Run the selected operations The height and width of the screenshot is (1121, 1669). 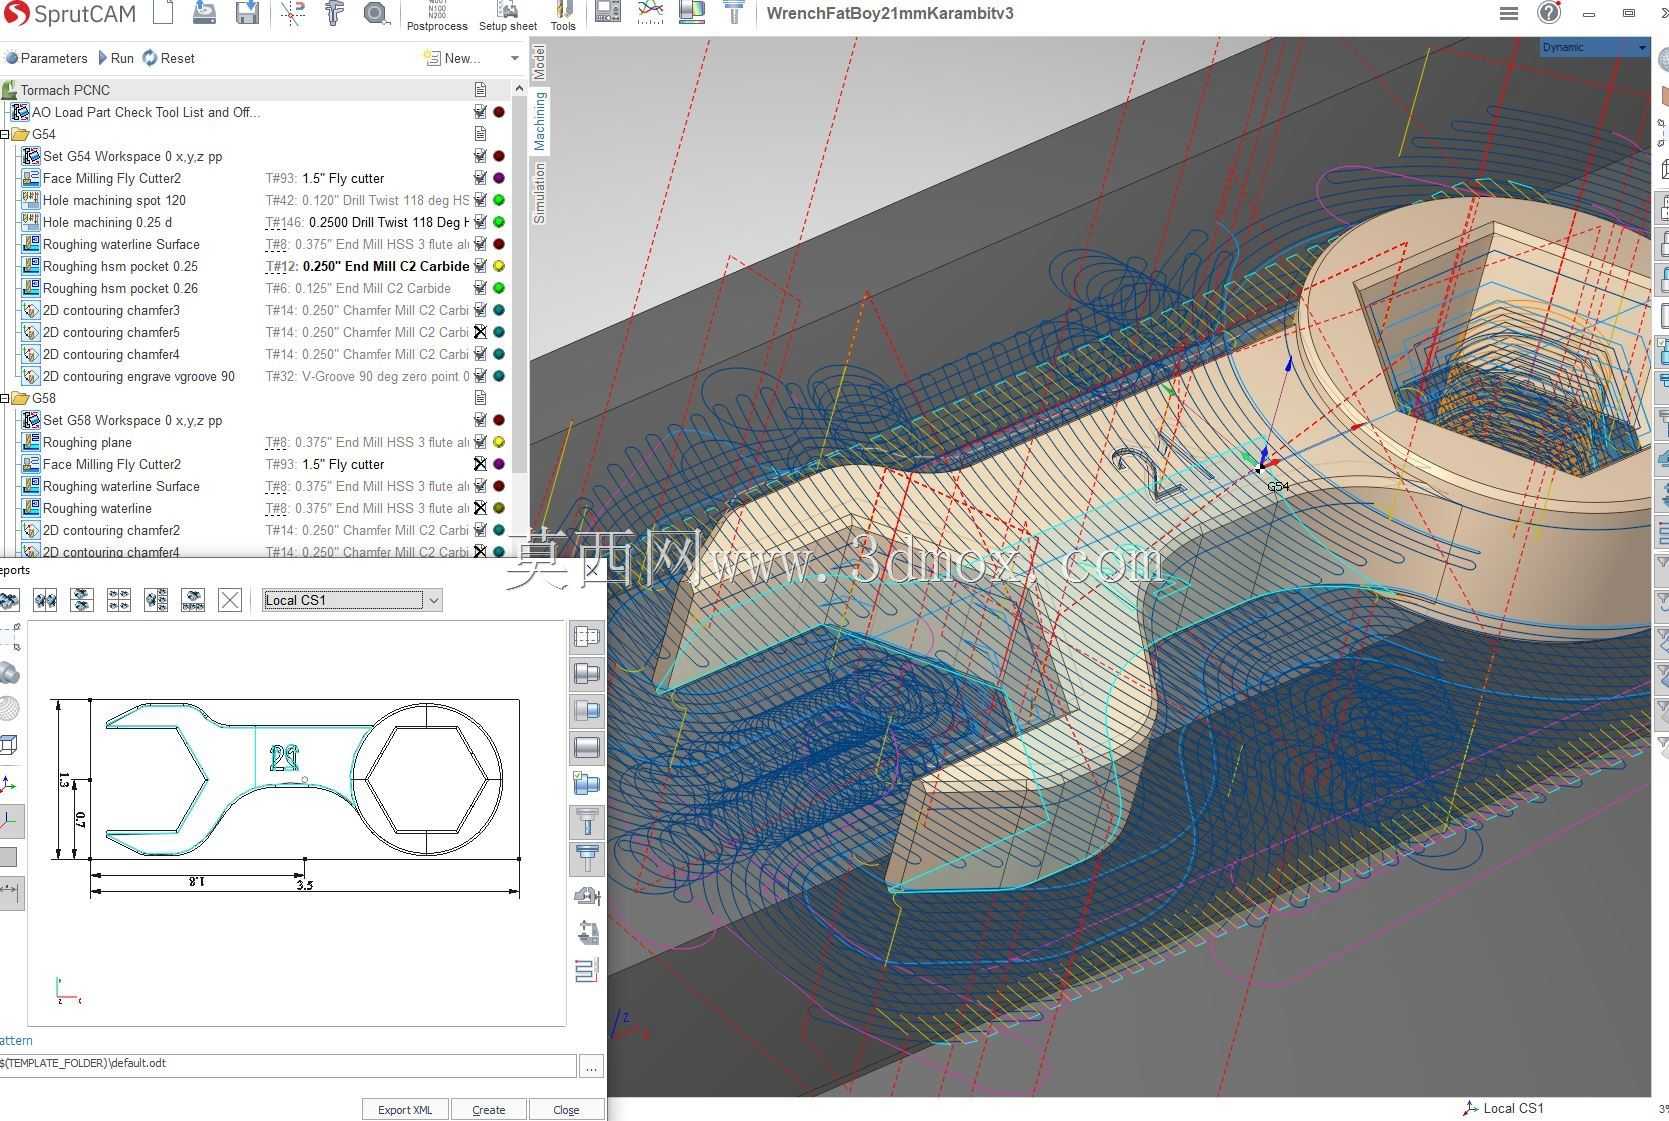[115, 58]
